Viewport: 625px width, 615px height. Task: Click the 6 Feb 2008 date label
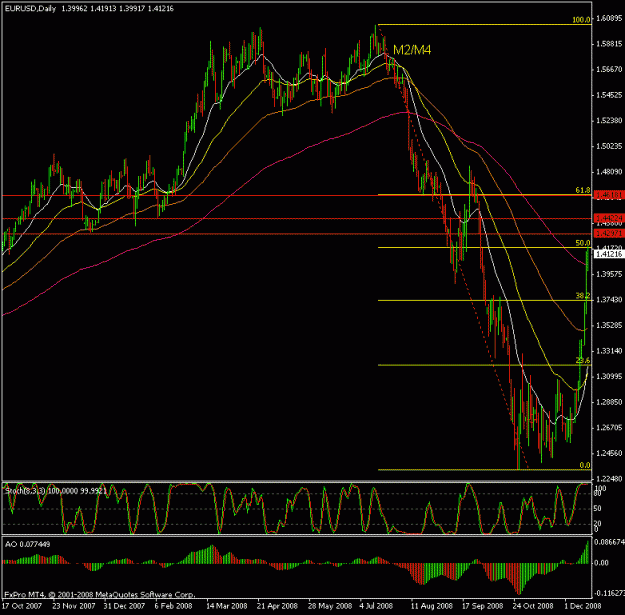[x=173, y=606]
